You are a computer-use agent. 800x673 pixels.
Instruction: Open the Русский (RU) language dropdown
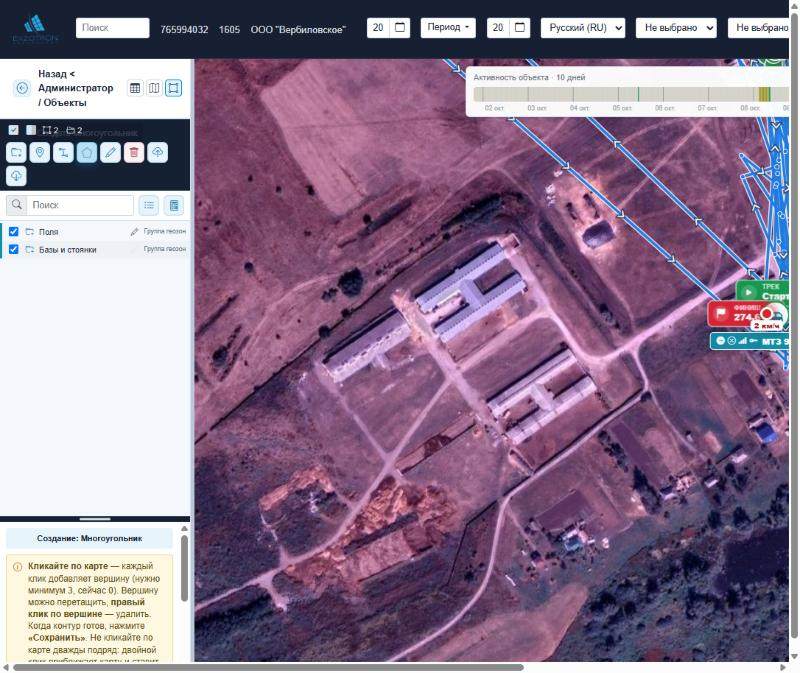583,28
